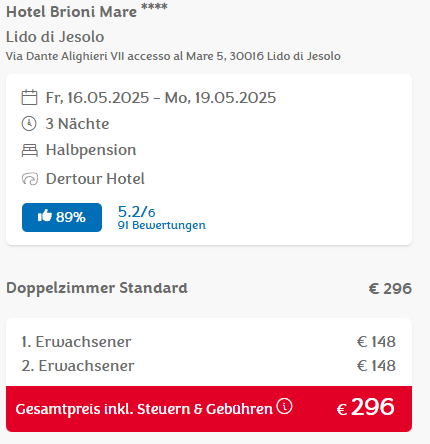Click the blue 89% recommendation badge
The height and width of the screenshot is (444, 430).
pos(62,217)
